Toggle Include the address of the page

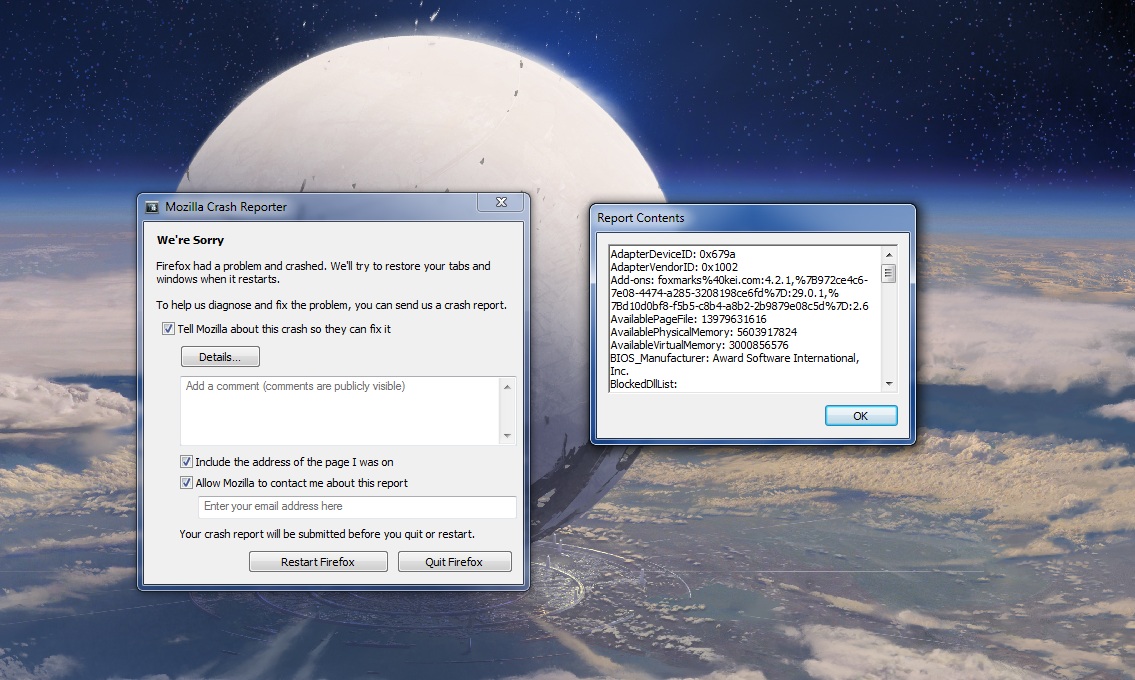coord(186,462)
